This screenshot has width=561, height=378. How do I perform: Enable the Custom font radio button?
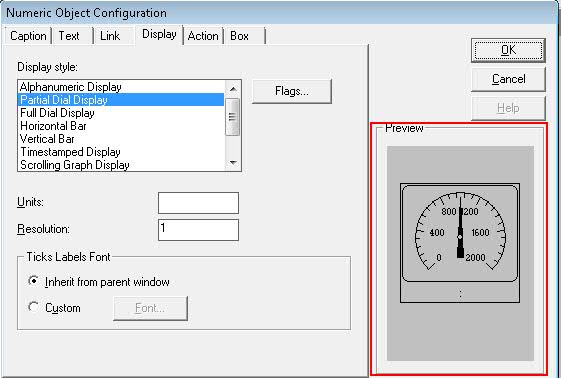point(54,308)
